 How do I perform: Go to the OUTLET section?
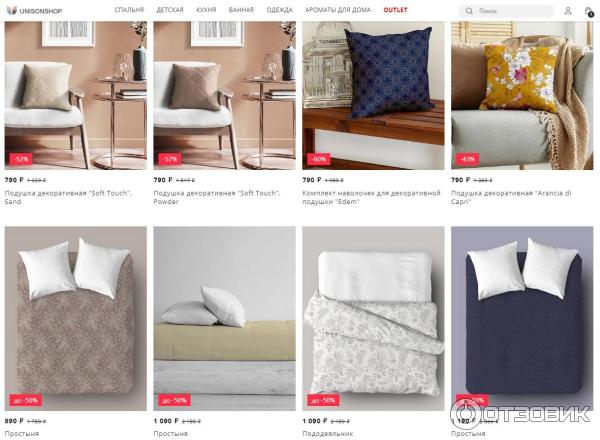(395, 10)
